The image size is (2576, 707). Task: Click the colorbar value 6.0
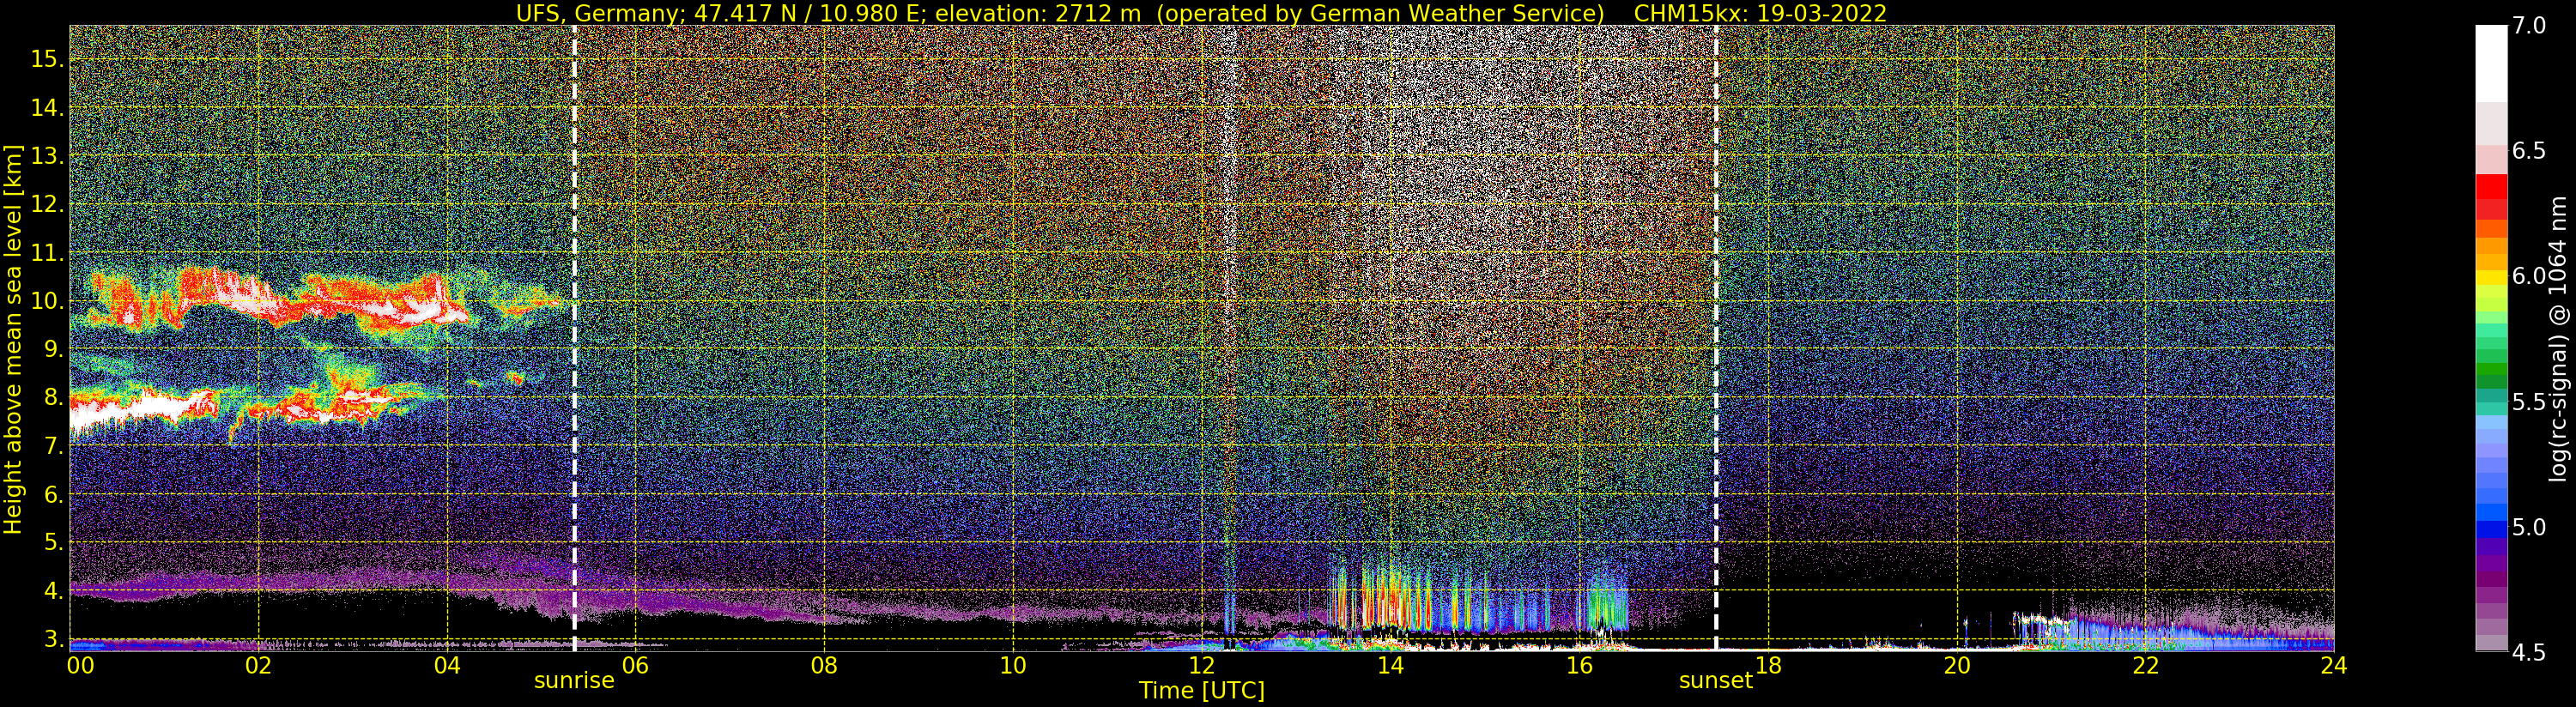(x=2529, y=276)
